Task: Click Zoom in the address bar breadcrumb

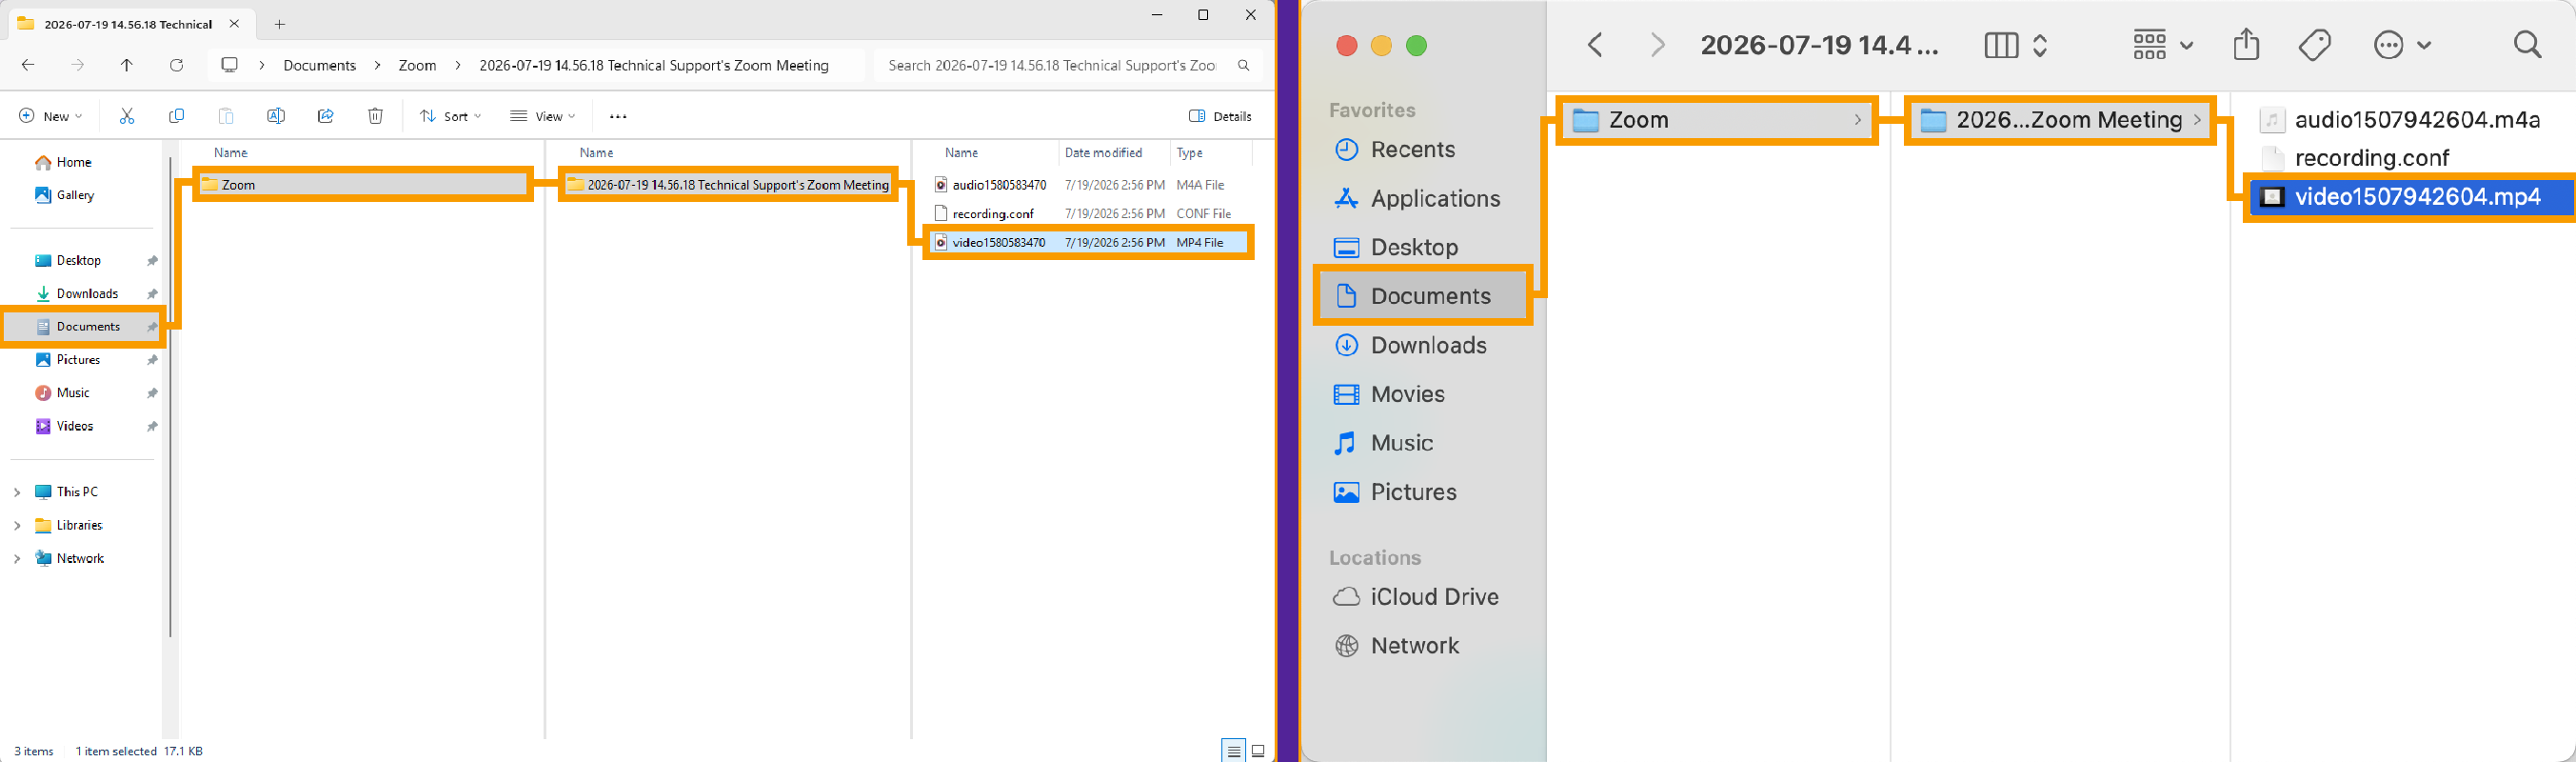Action: [x=417, y=65]
